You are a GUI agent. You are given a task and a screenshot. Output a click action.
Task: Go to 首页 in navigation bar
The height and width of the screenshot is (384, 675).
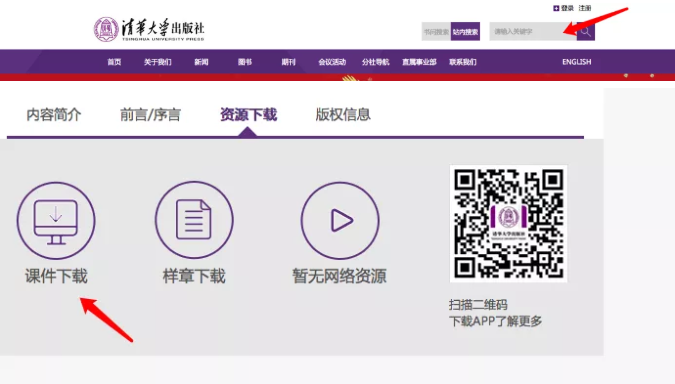[114, 62]
